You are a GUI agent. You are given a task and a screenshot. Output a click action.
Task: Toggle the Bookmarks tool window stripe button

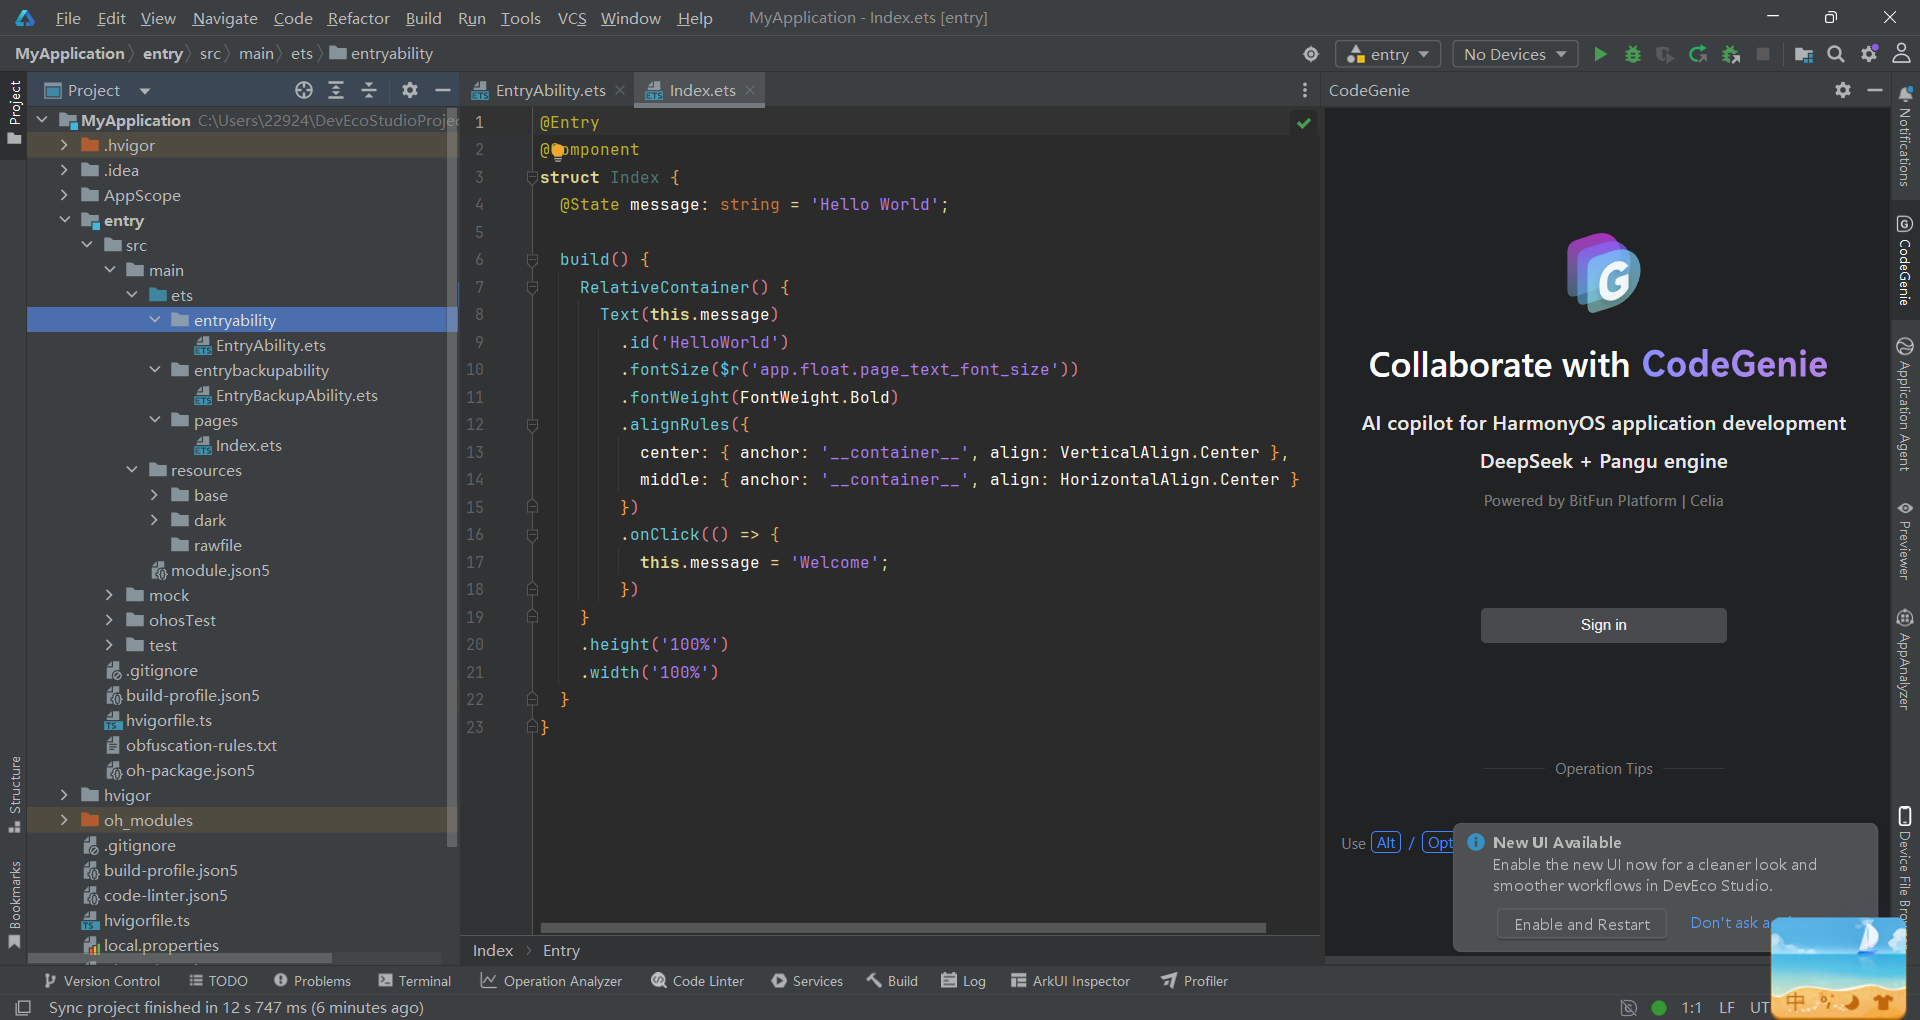pyautogui.click(x=14, y=905)
